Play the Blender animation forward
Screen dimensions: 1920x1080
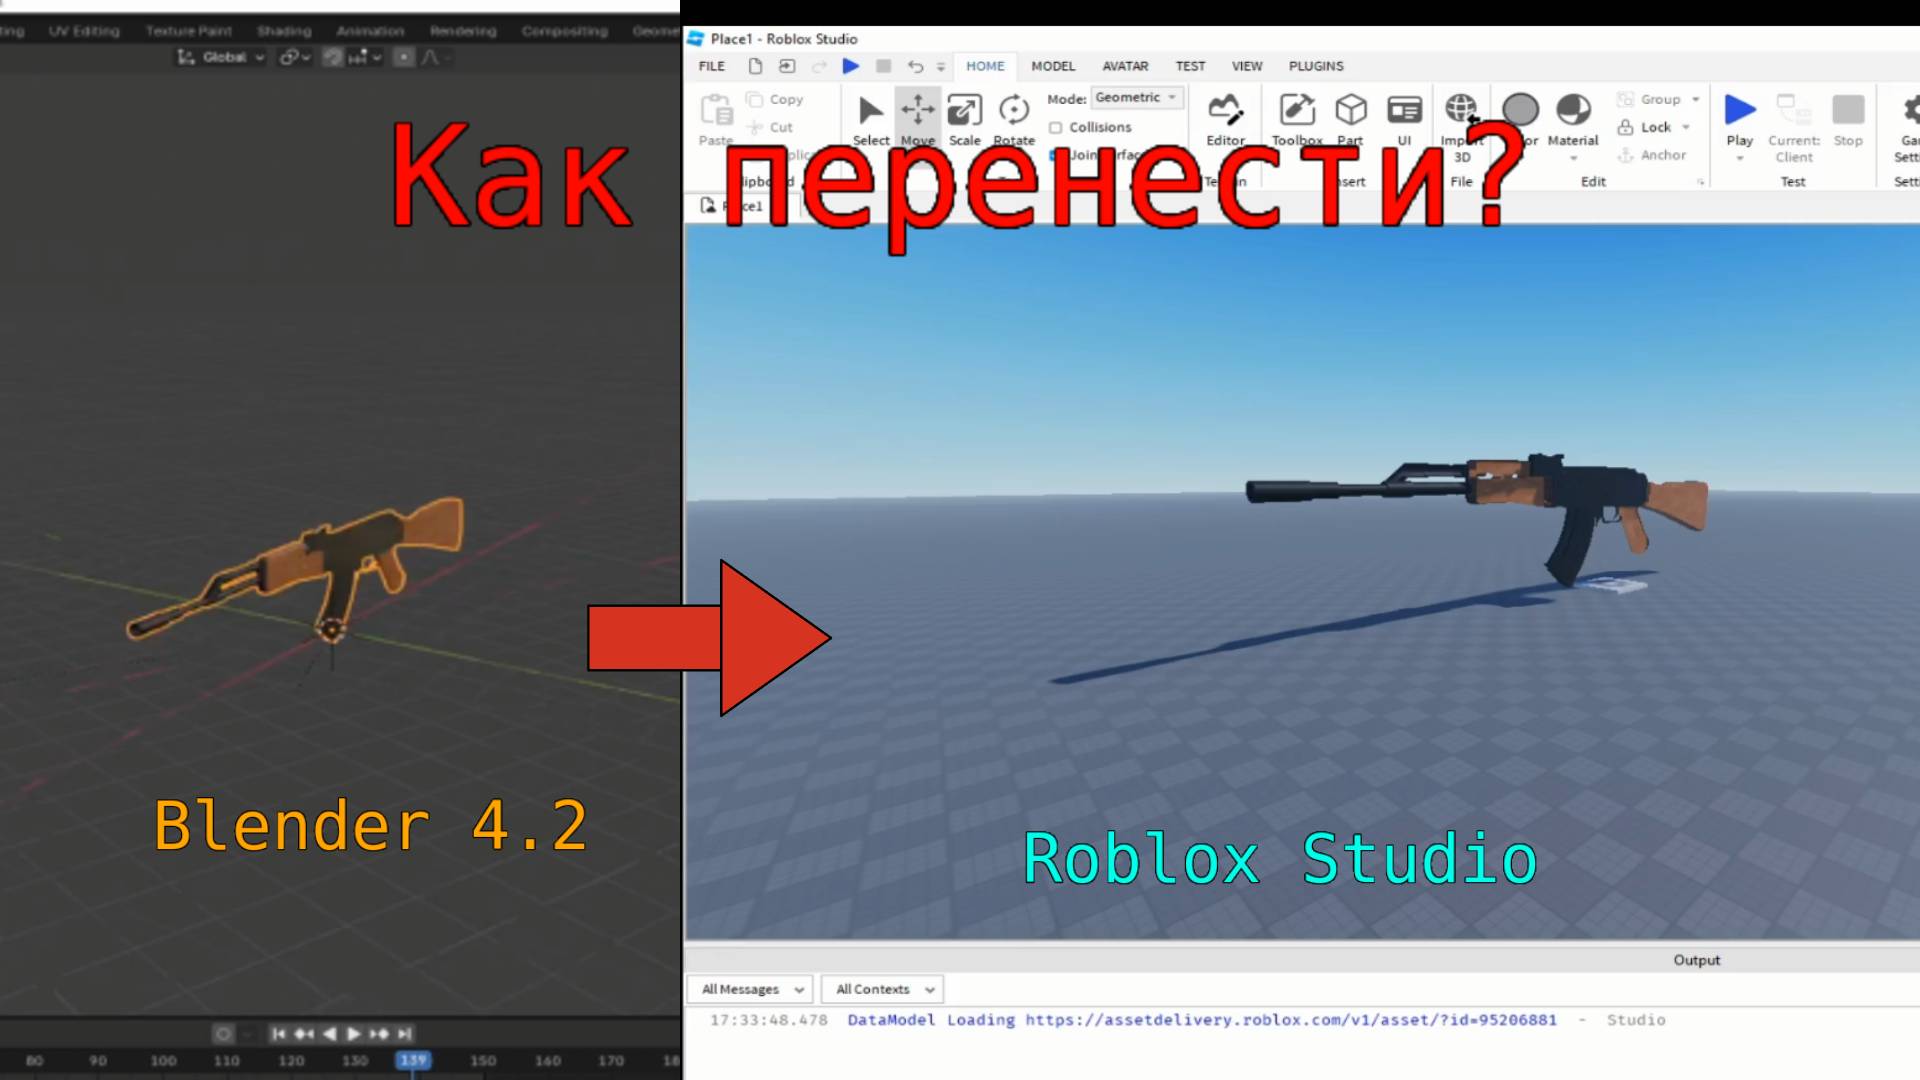[353, 1033]
